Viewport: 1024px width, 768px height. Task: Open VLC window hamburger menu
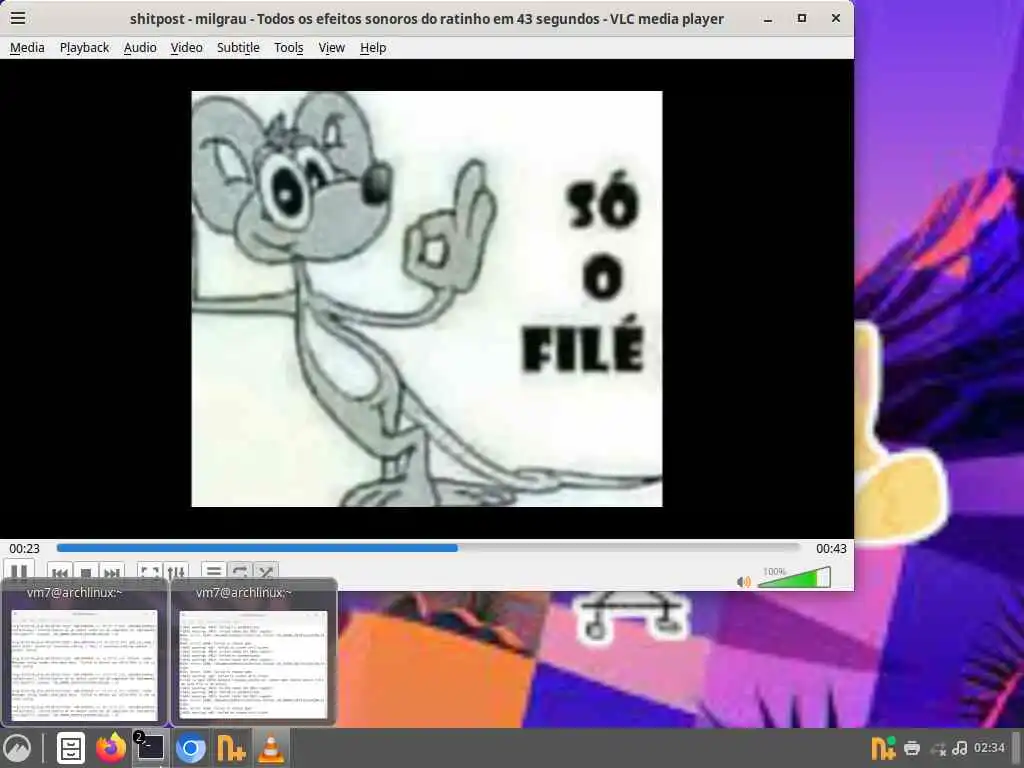[18, 18]
